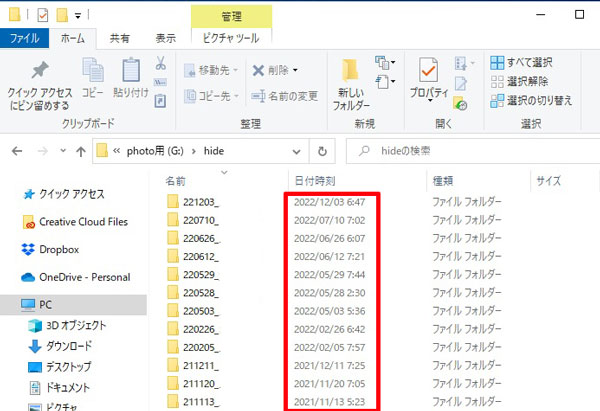The height and width of the screenshot is (411, 600).
Task: Sort by the 日付時刻 column header
Action: (314, 181)
